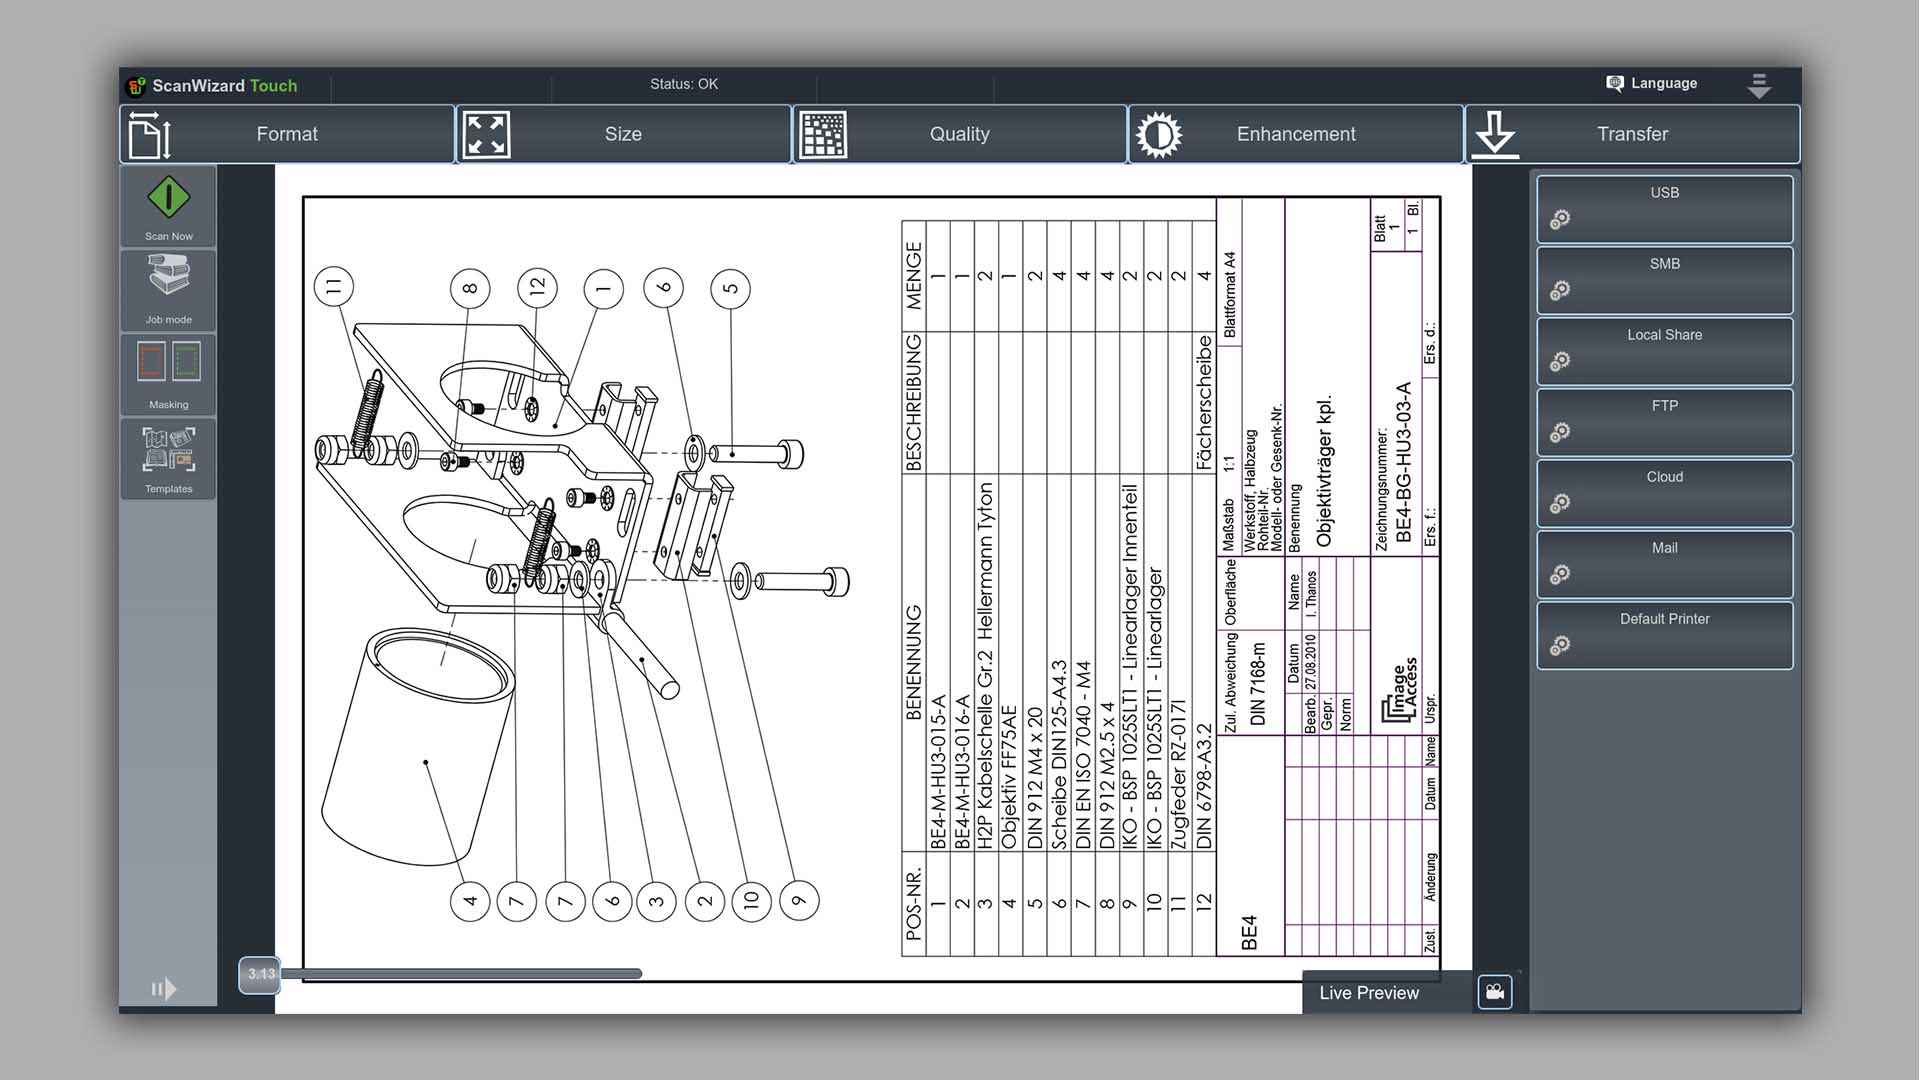Toggle the Live Preview button
This screenshot has height=1080, width=1920.
click(1368, 993)
